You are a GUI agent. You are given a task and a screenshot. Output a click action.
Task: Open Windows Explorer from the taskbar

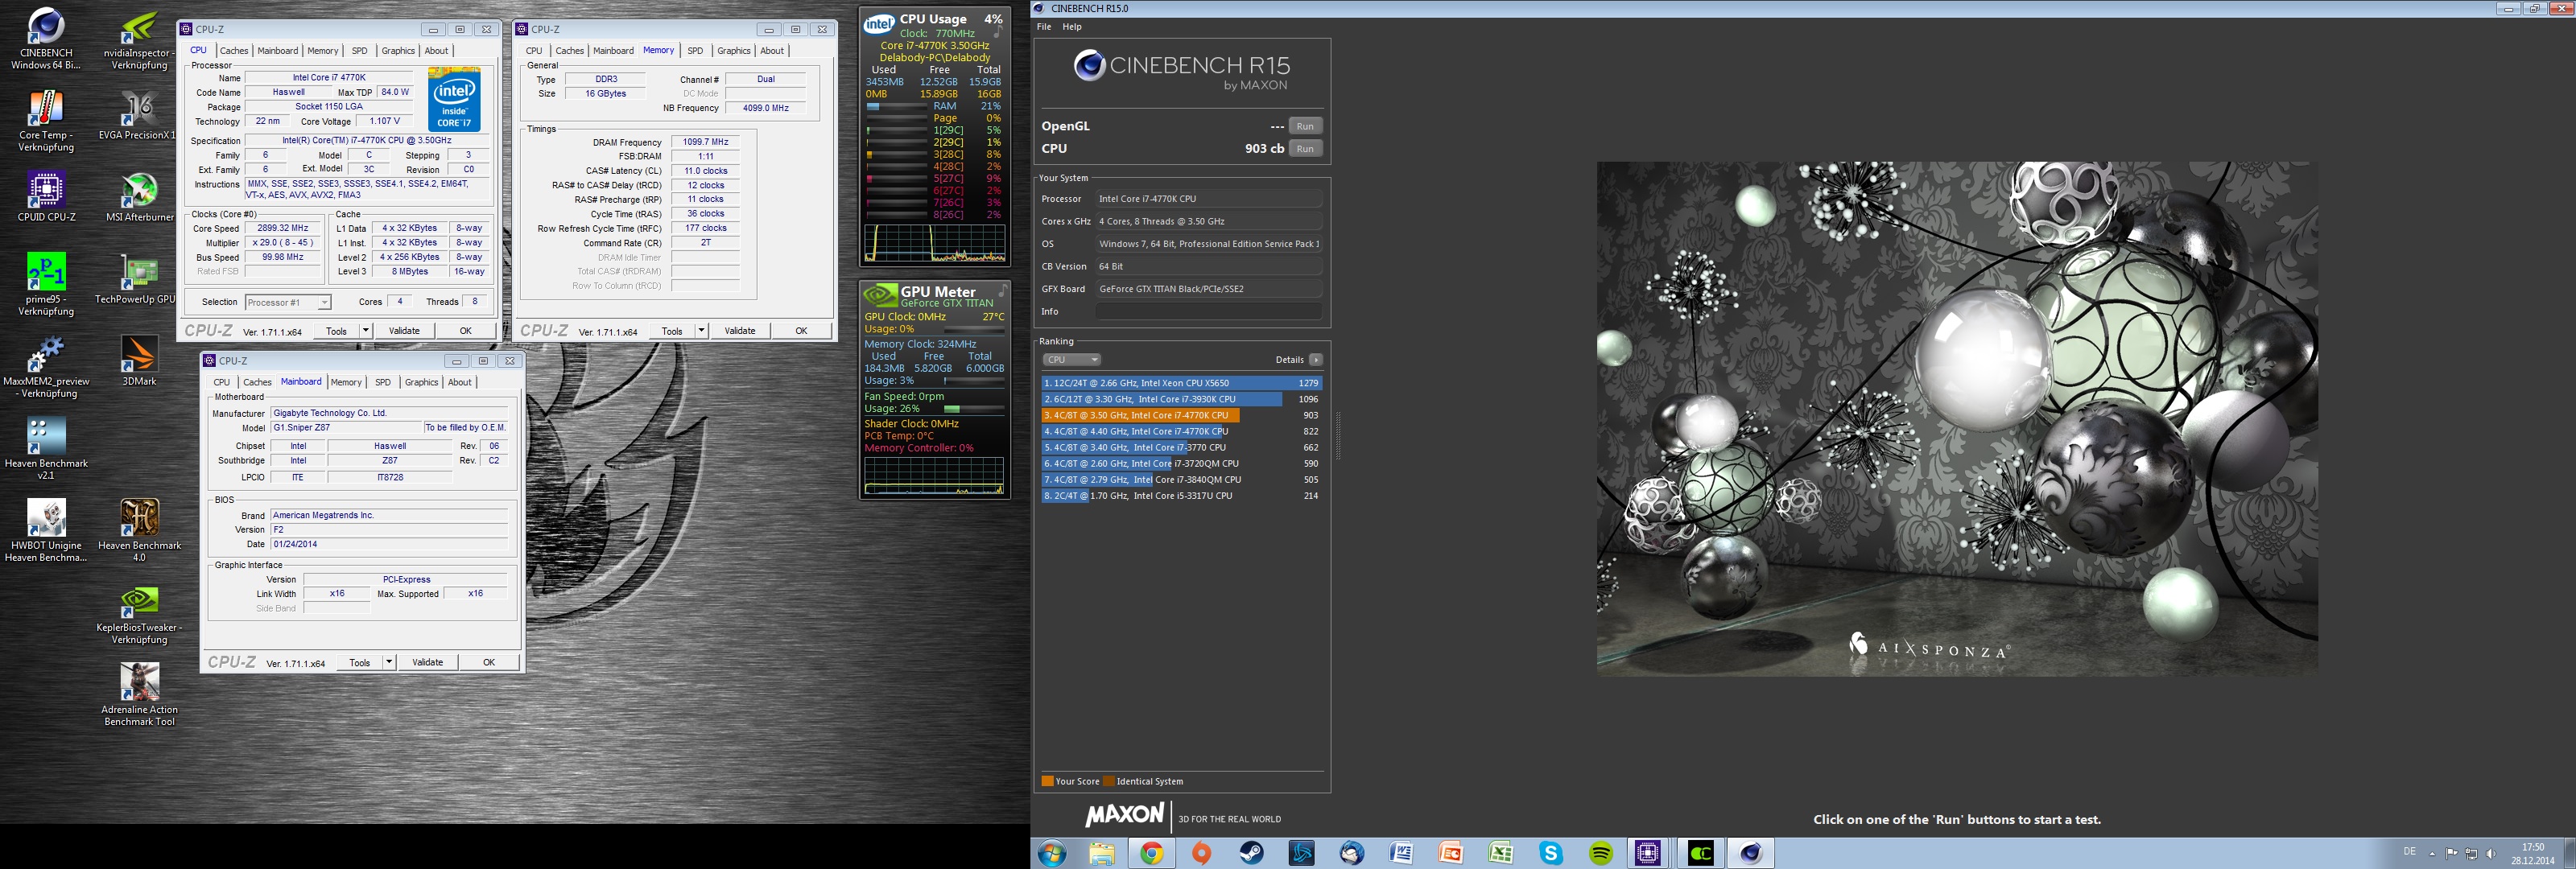[1101, 853]
